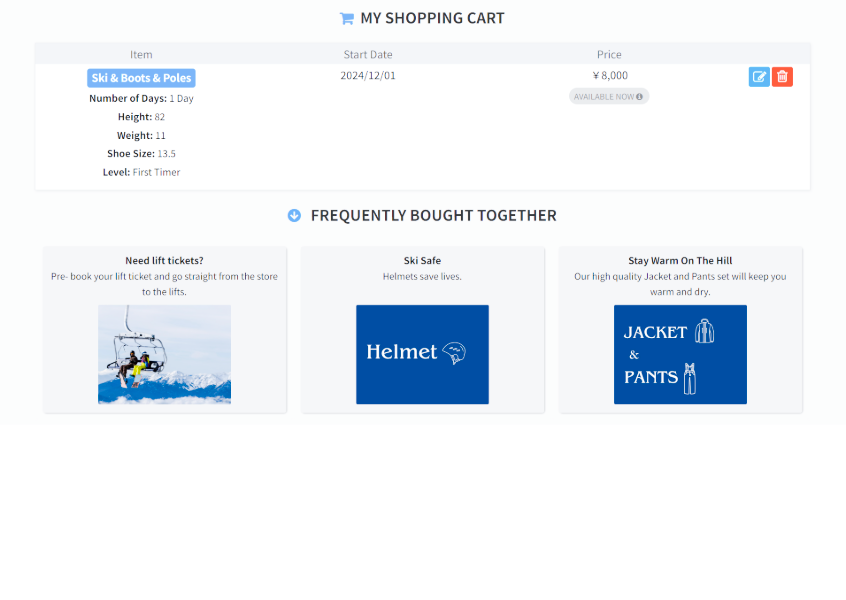Click 'Stay Warm On The Hill' heading

point(680,261)
